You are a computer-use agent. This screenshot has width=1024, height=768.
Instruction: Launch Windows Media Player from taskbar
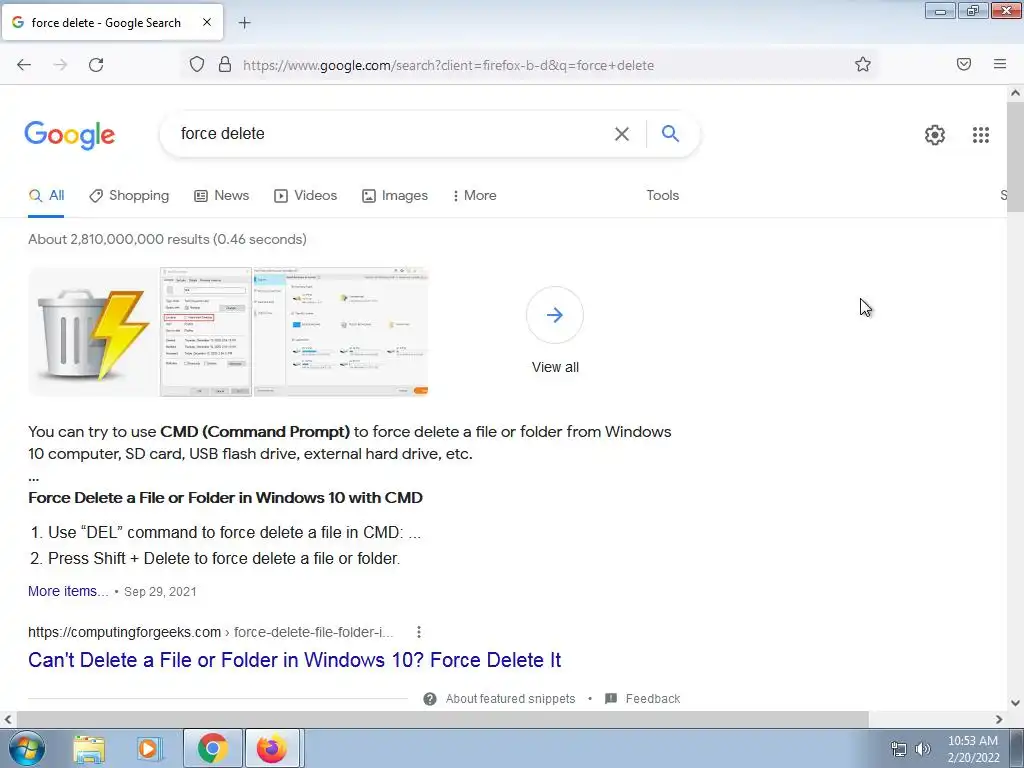[150, 749]
